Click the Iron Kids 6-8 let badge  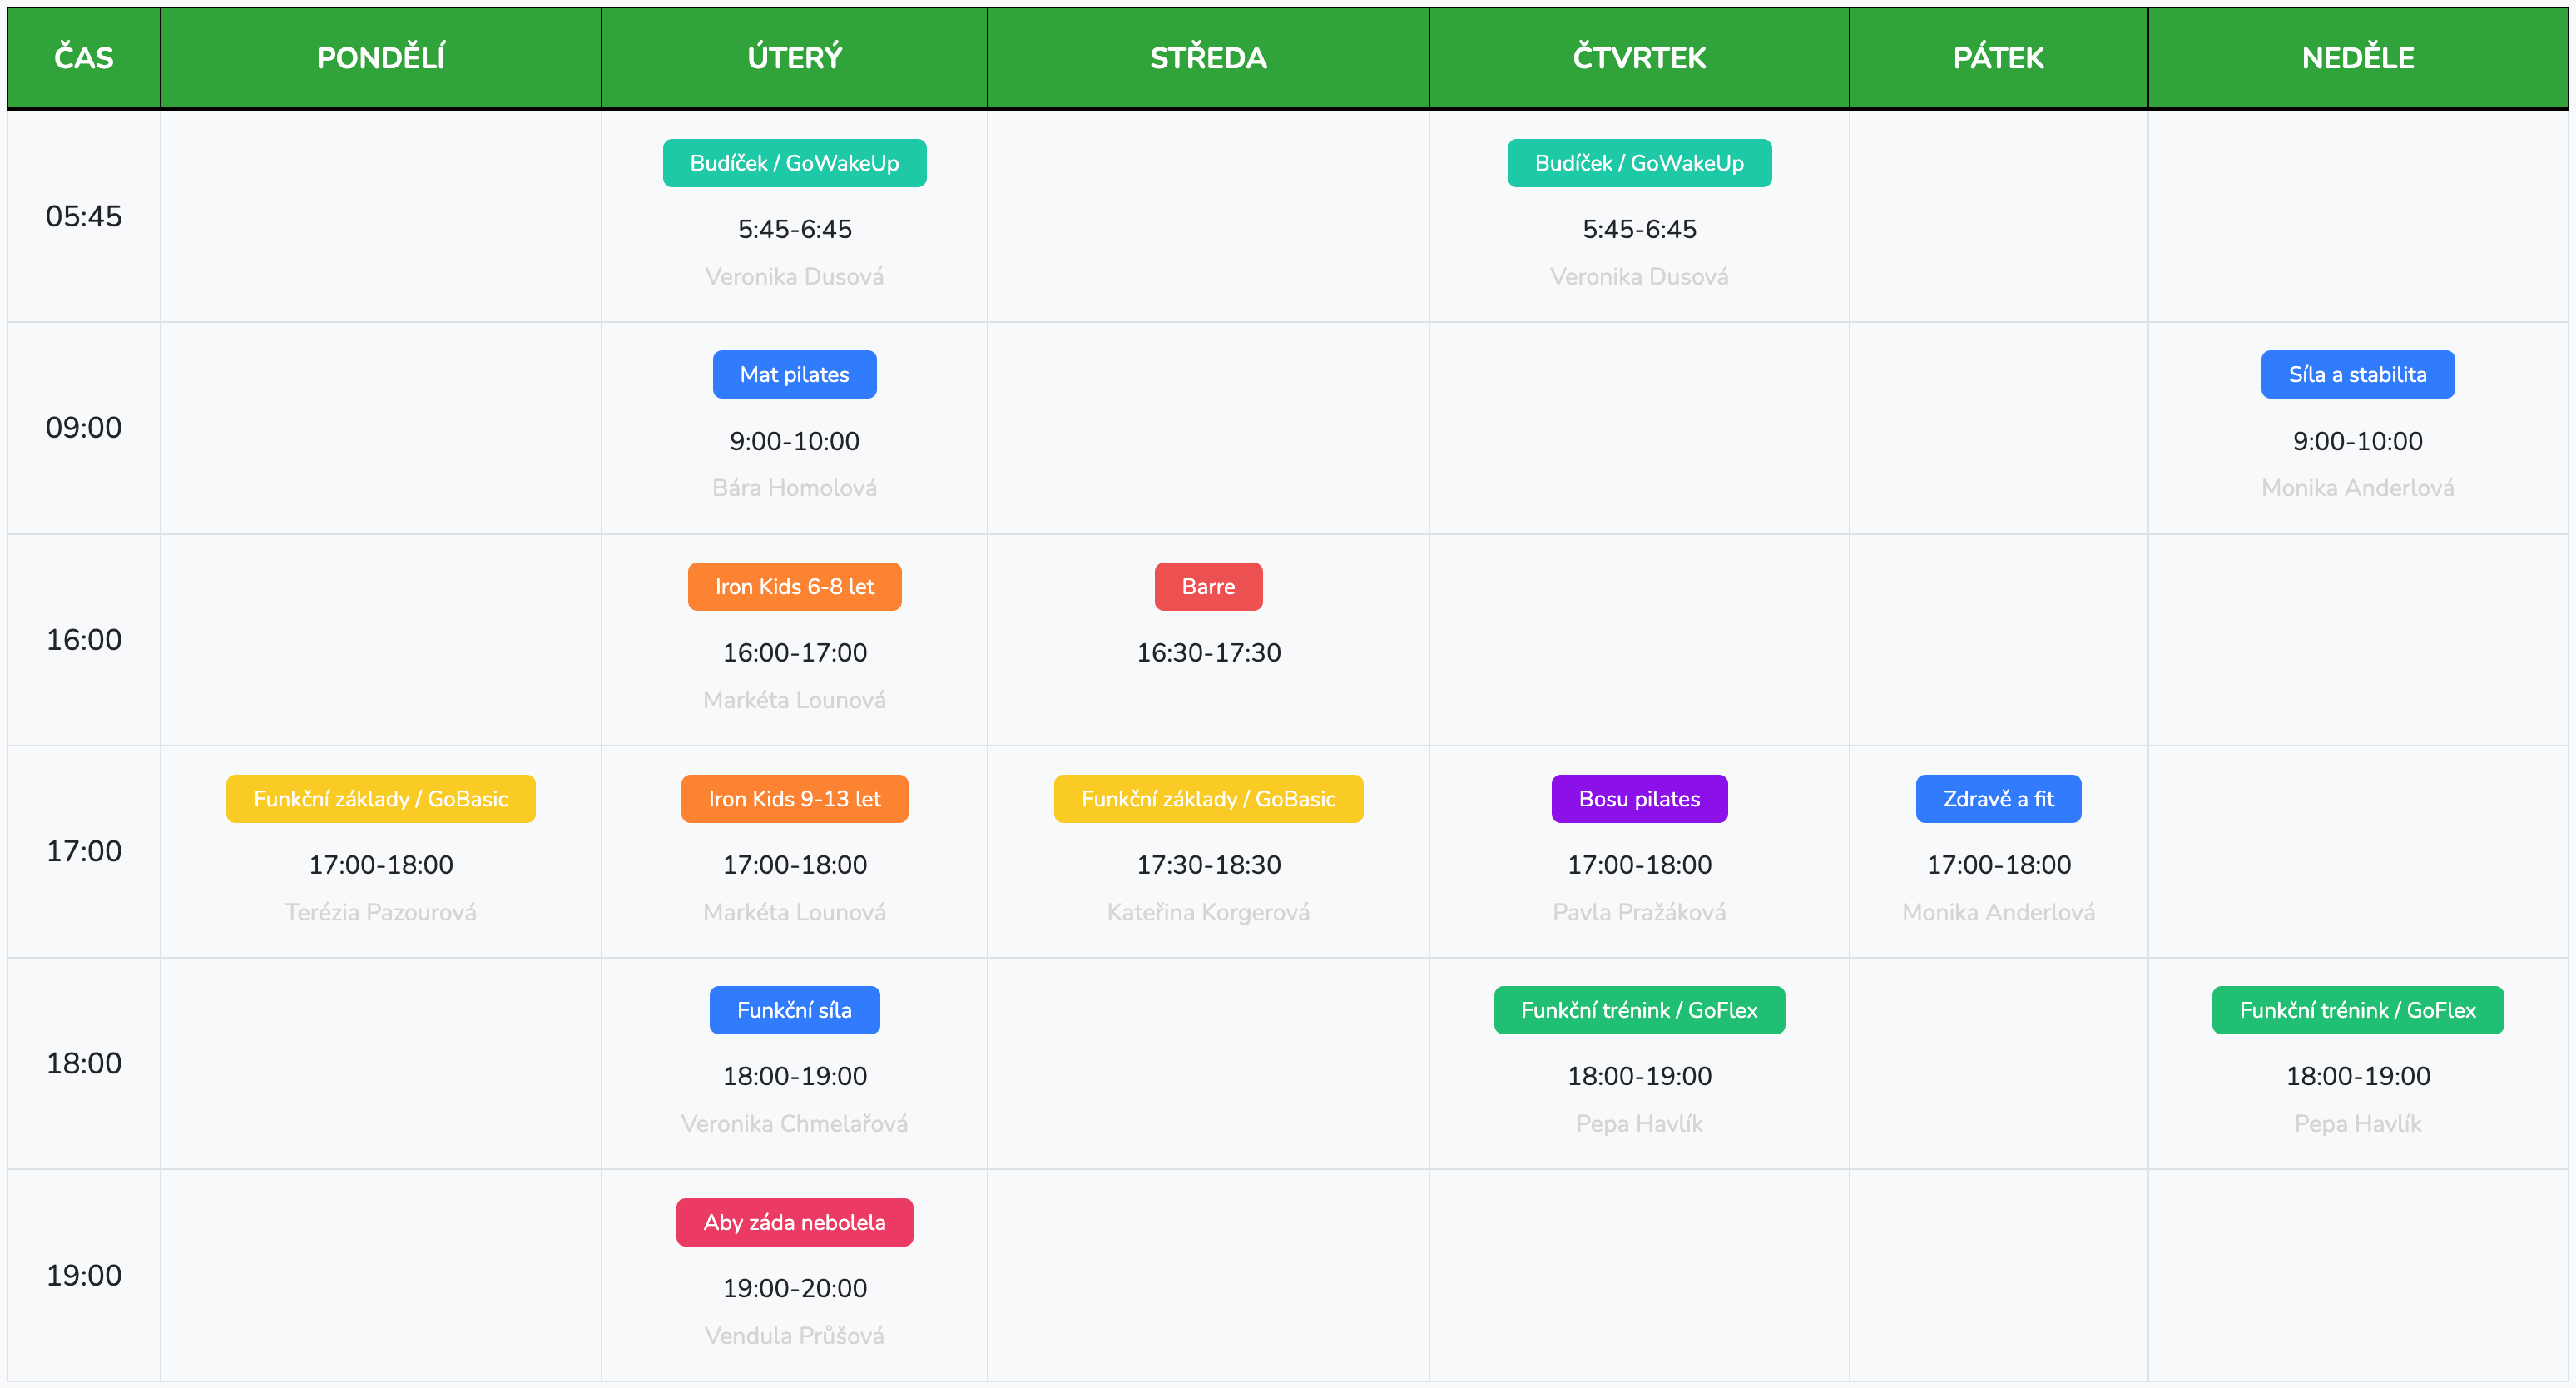click(794, 586)
